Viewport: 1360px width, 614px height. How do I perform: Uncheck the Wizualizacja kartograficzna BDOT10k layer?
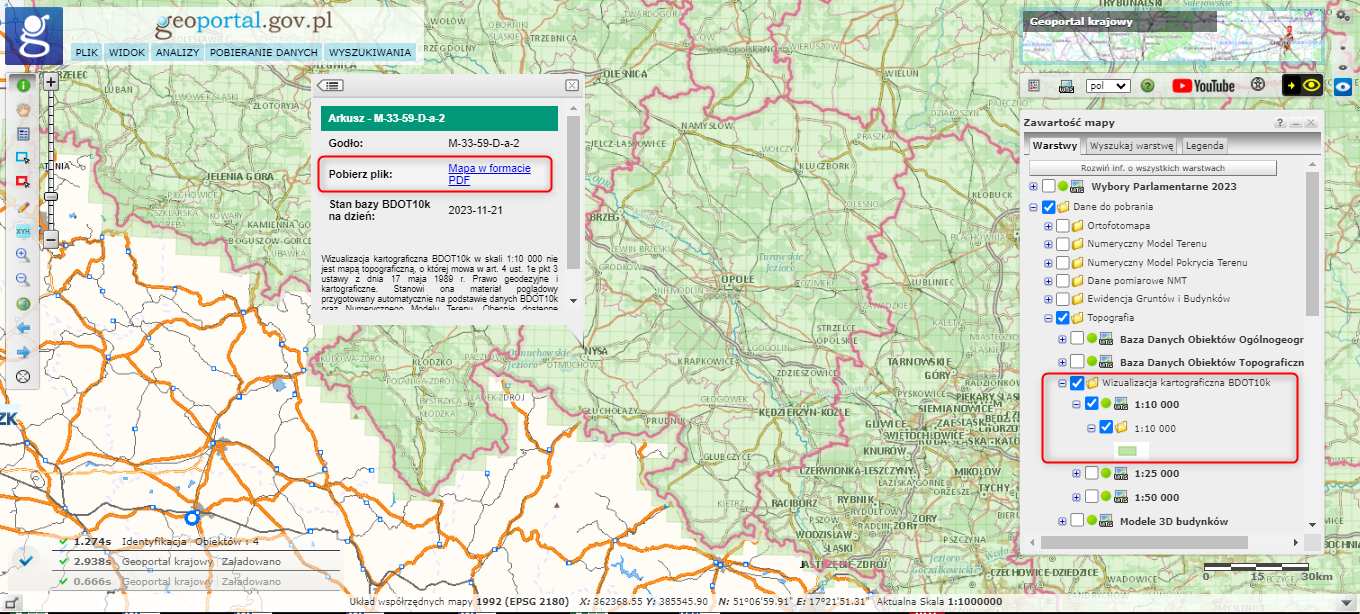(x=1076, y=382)
